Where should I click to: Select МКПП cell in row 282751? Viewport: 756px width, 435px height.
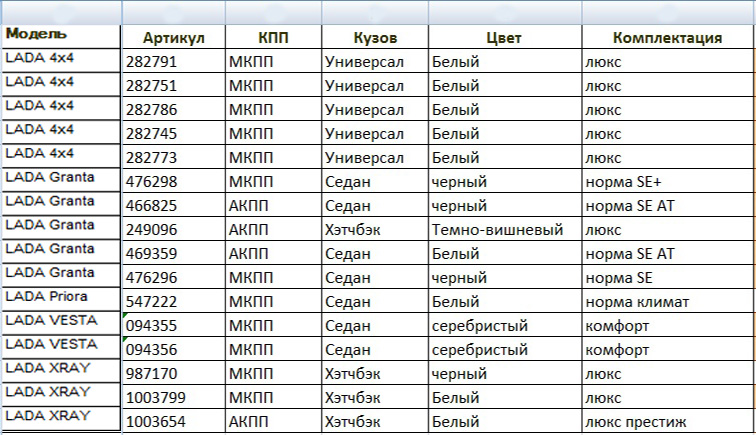pyautogui.click(x=273, y=85)
